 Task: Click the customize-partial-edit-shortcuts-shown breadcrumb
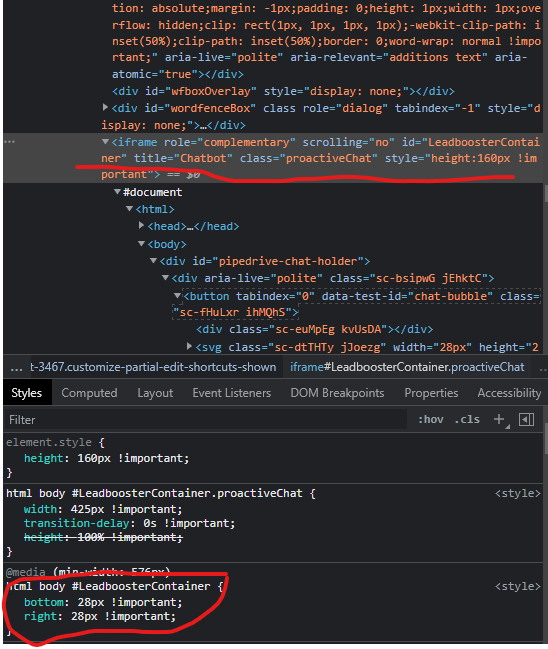click(154, 367)
